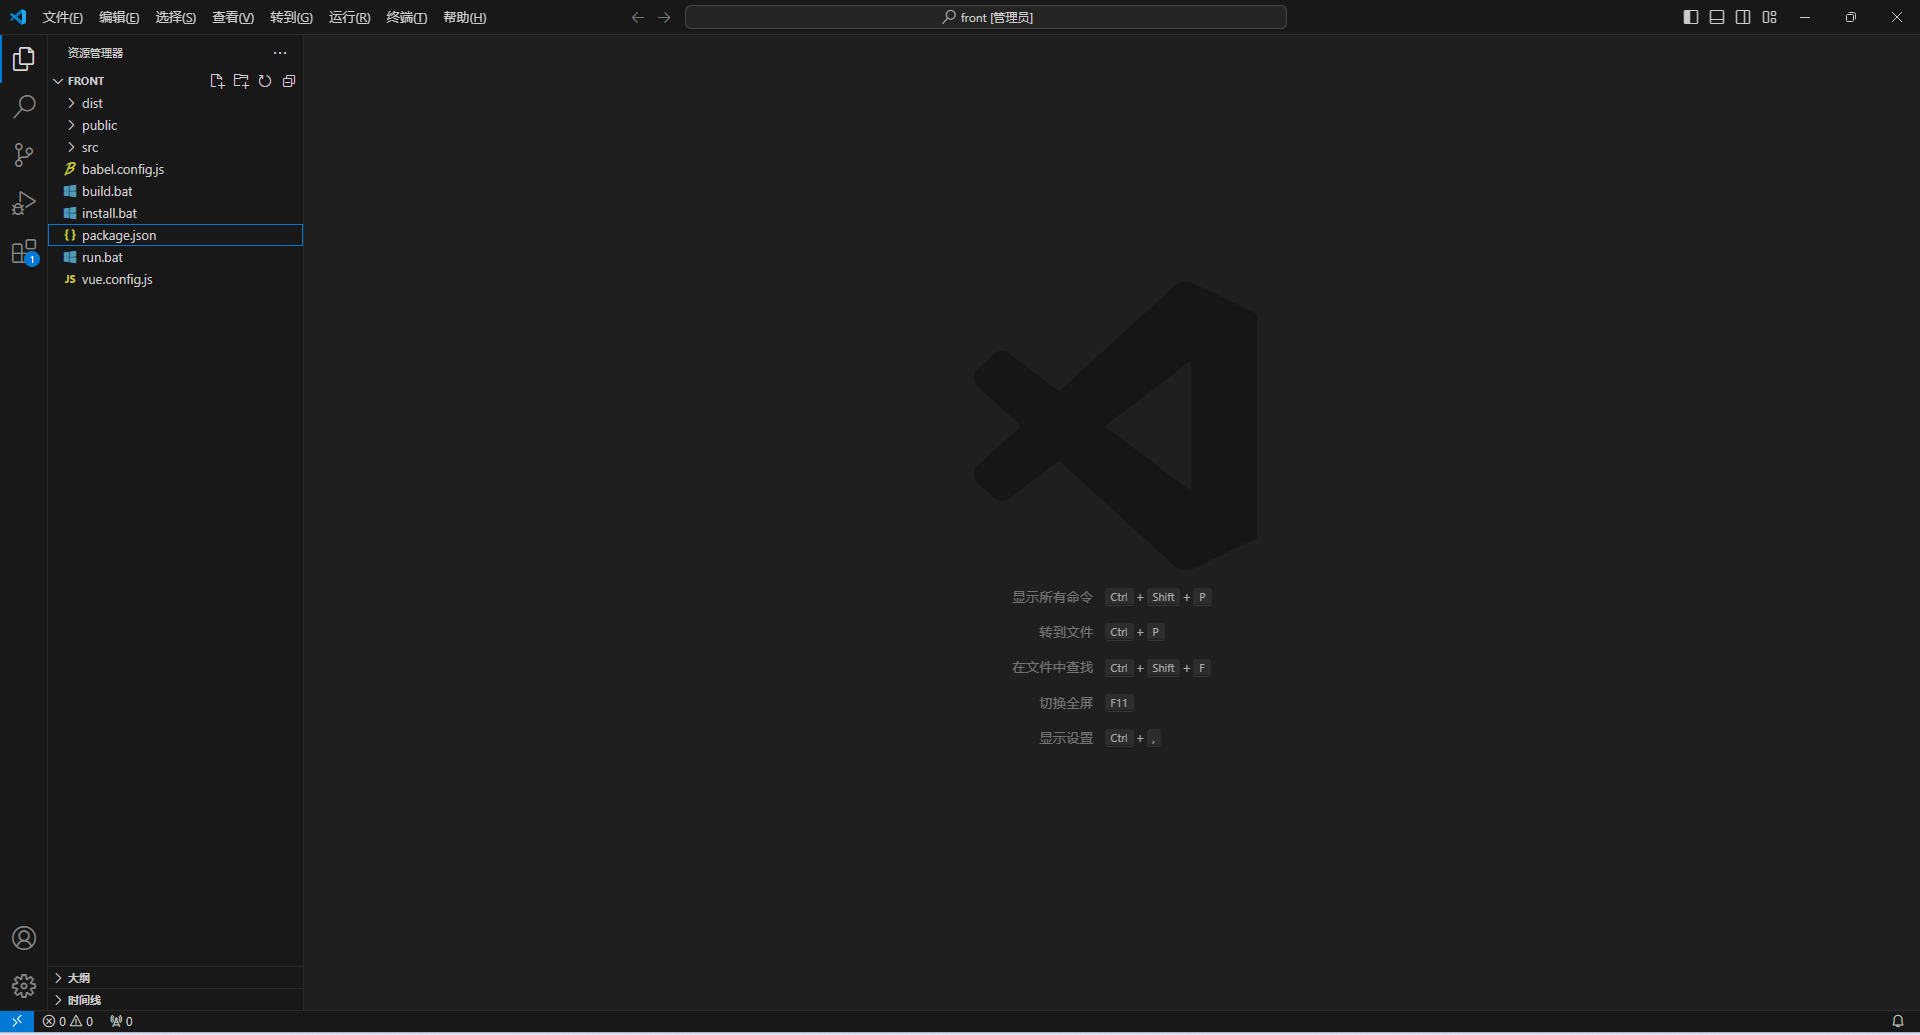Image resolution: width=1920 pixels, height=1035 pixels.
Task: Open the Accounts menu icon
Action: (x=24, y=938)
